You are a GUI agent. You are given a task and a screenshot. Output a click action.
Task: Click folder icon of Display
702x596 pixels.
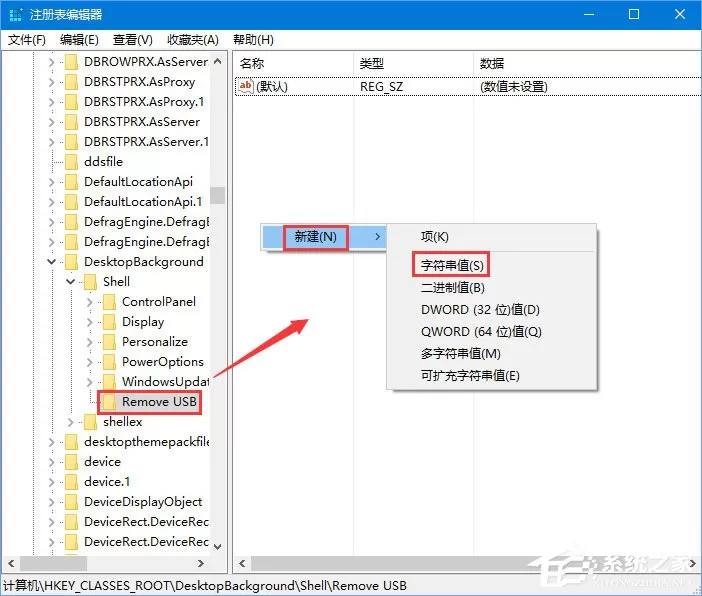(x=109, y=322)
